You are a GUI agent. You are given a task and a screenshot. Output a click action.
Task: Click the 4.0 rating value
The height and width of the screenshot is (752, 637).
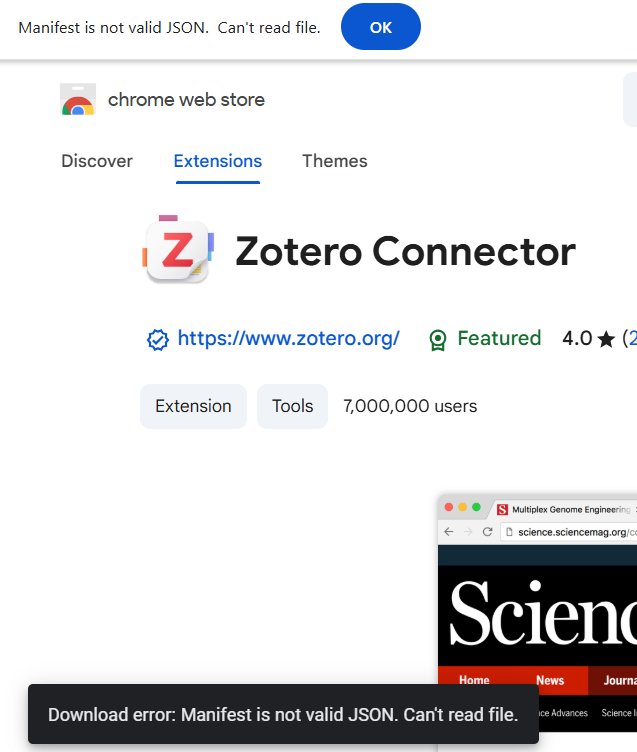click(577, 338)
